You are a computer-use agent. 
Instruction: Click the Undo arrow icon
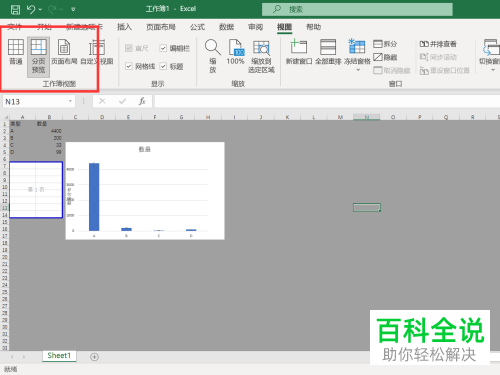31,9
